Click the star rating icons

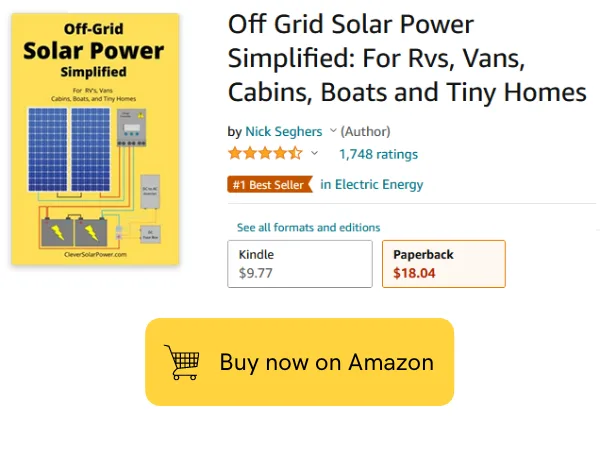tap(264, 154)
